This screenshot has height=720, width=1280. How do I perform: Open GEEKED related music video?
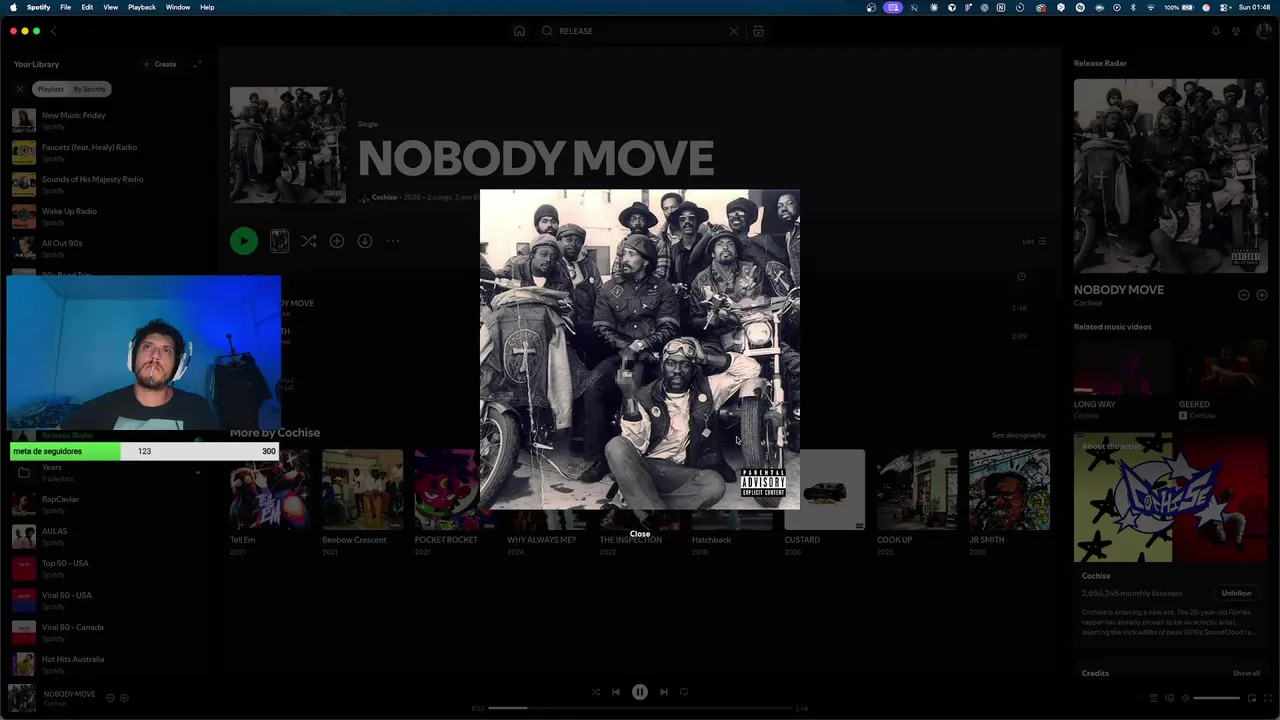(1222, 379)
